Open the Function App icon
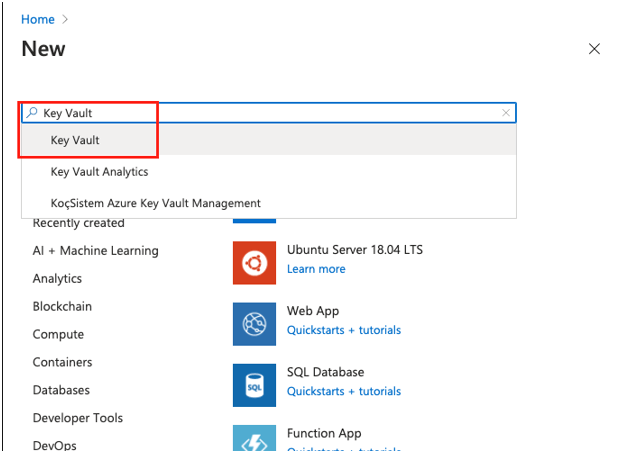The image size is (626, 451). (x=254, y=438)
